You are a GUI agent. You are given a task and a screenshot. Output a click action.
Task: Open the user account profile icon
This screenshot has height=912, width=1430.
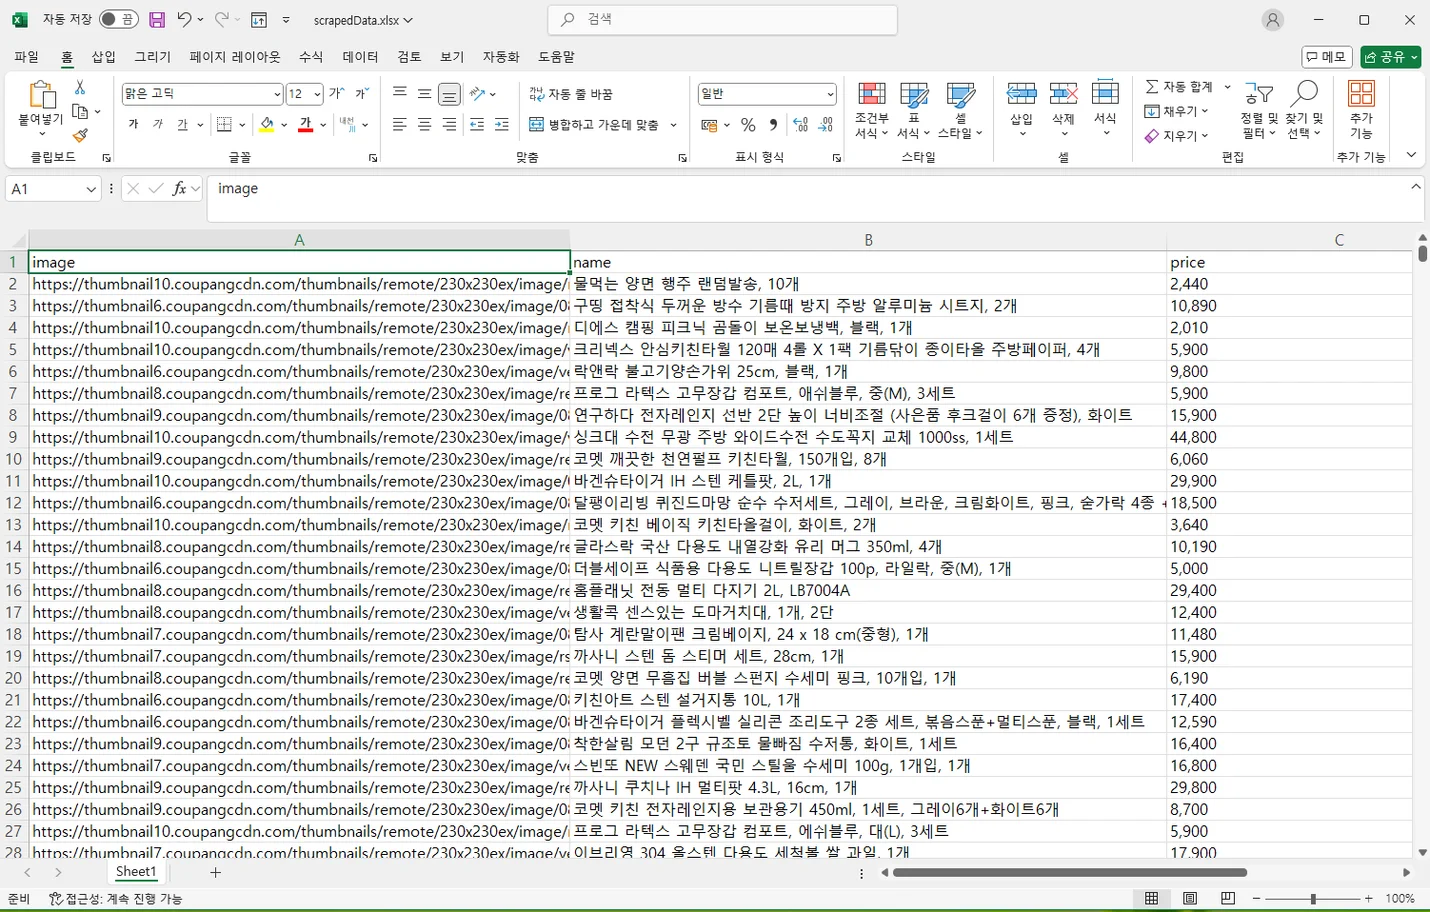[x=1272, y=19]
